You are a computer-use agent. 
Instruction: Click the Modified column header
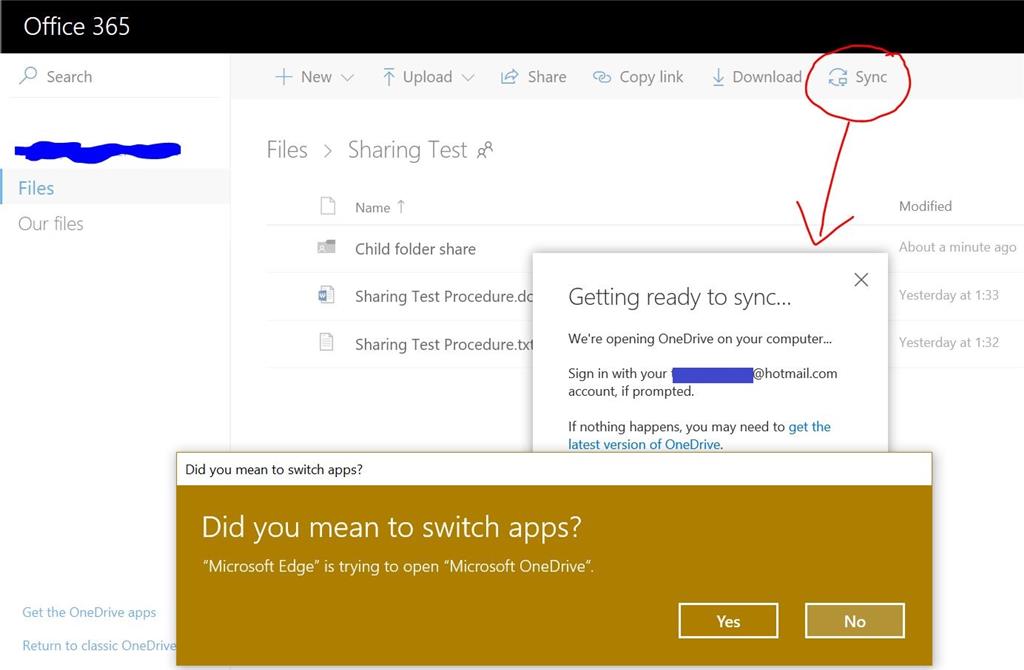(x=925, y=206)
